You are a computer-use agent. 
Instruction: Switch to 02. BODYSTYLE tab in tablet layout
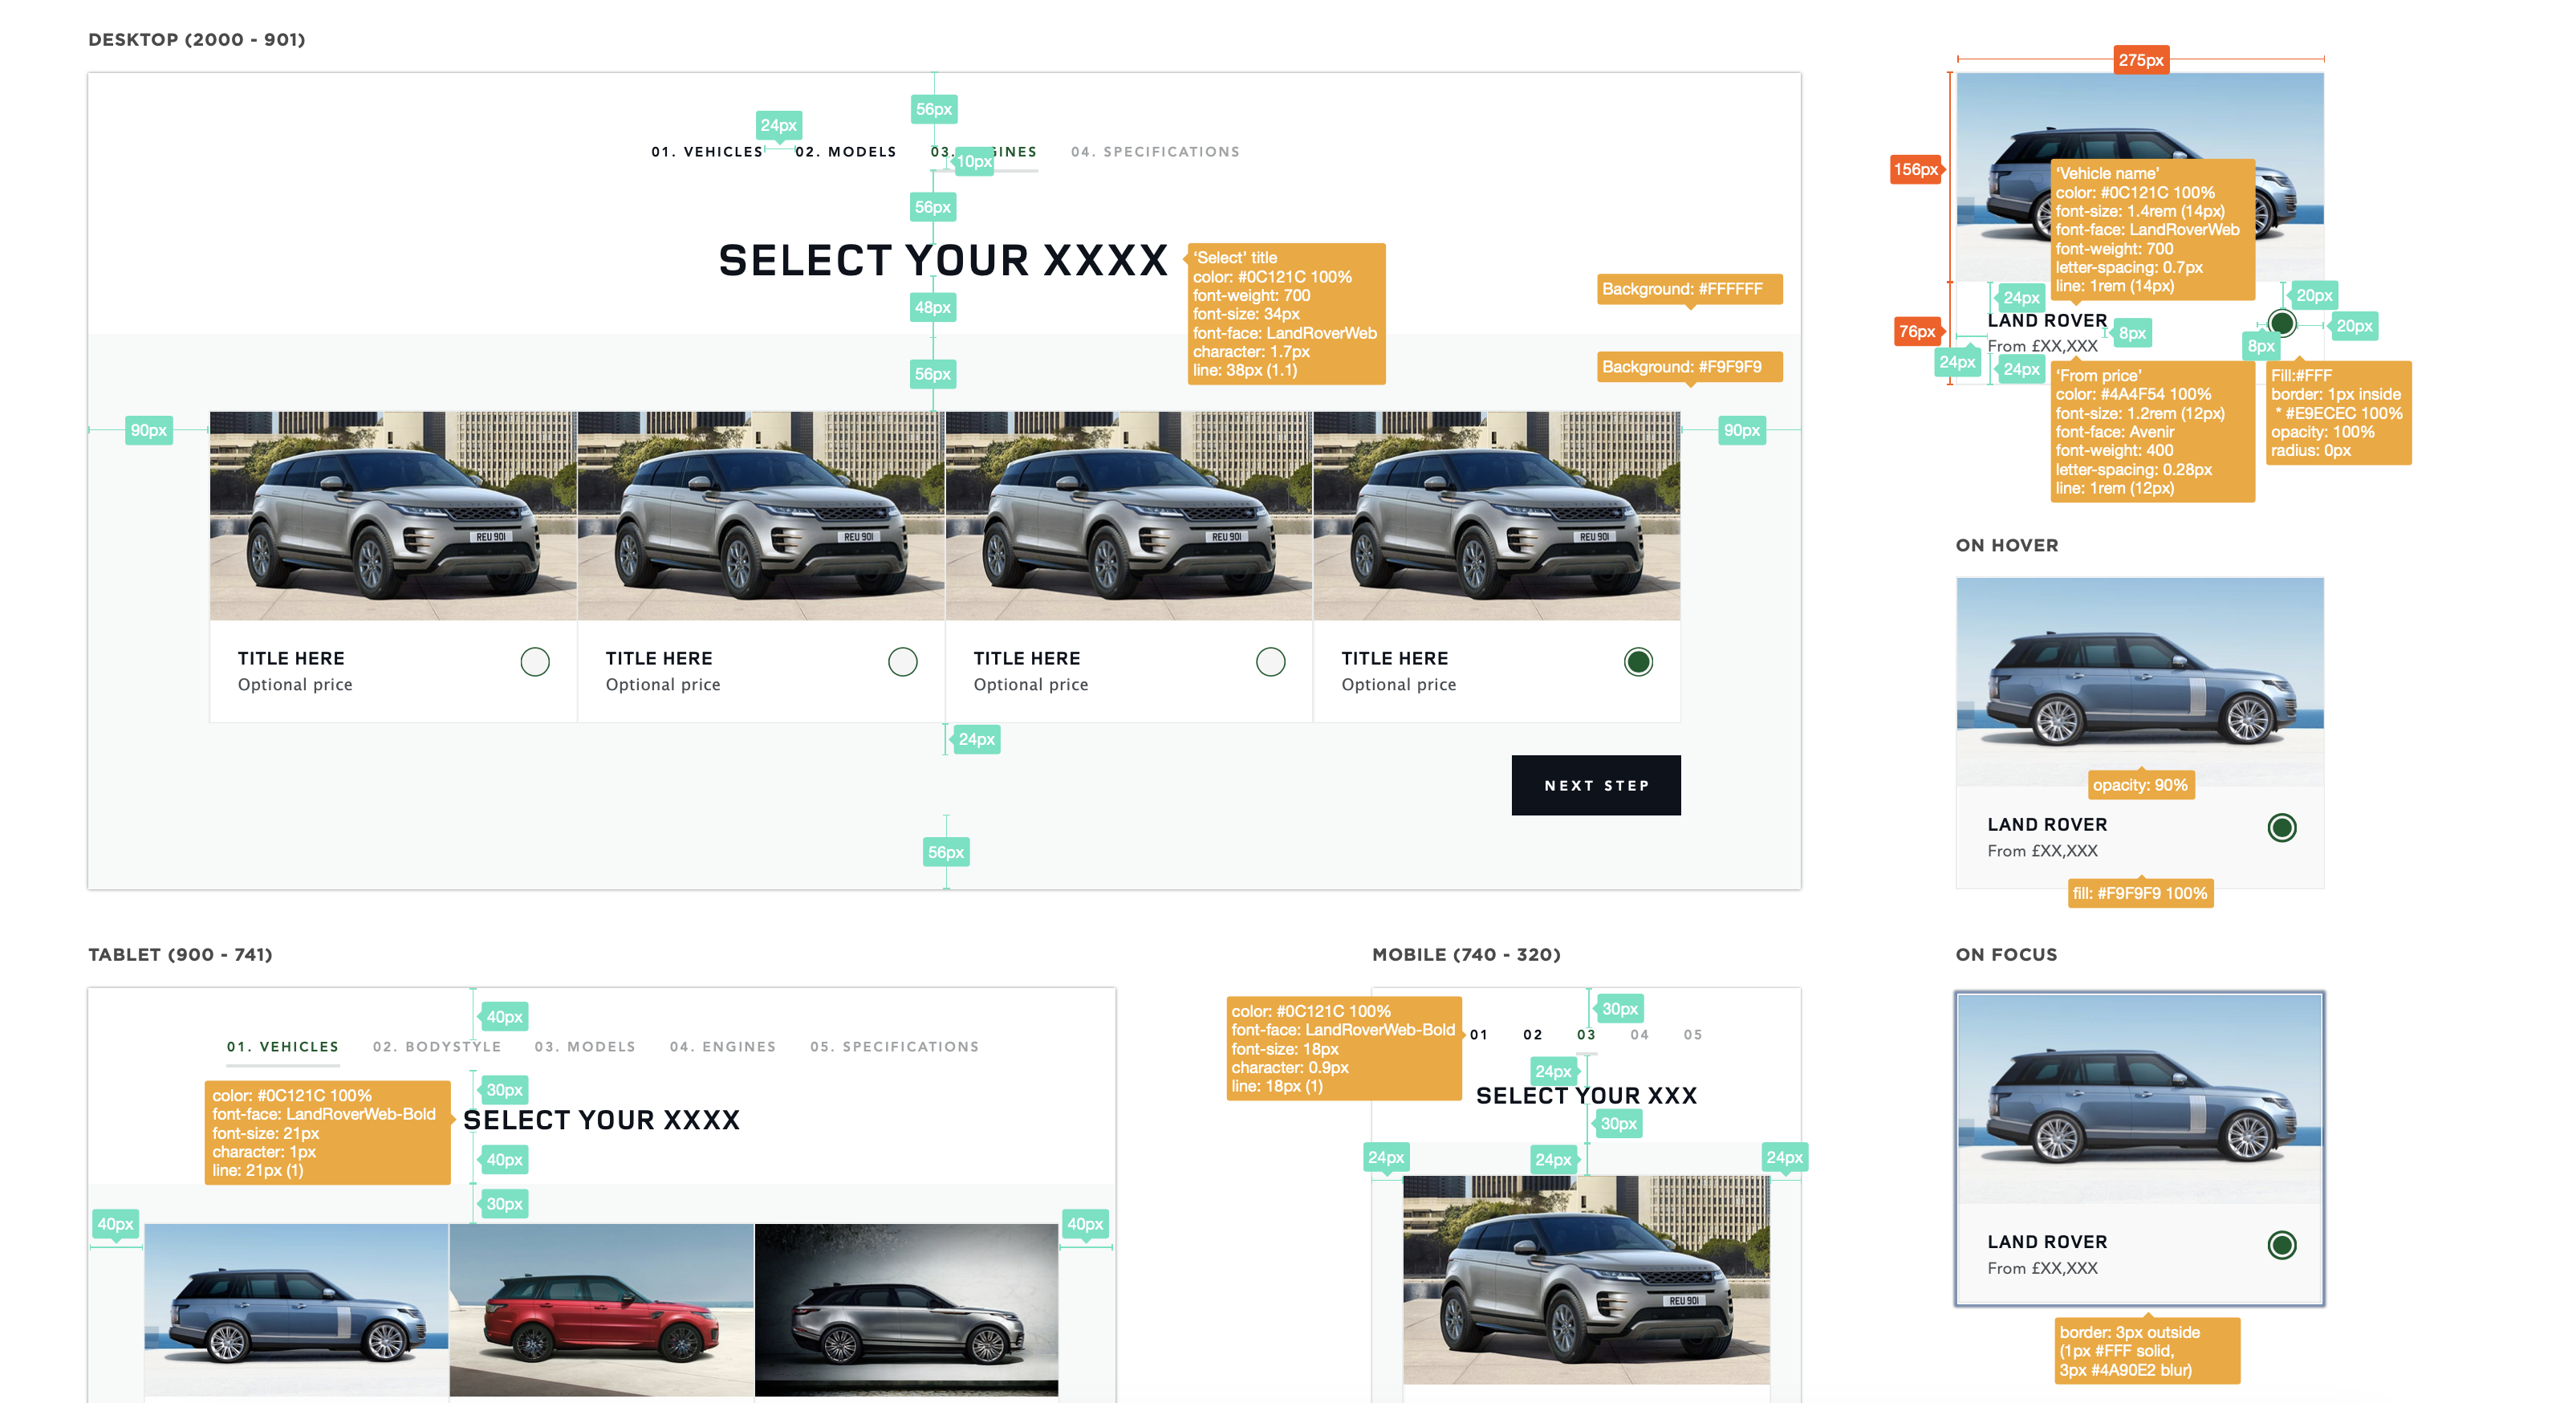[437, 1047]
